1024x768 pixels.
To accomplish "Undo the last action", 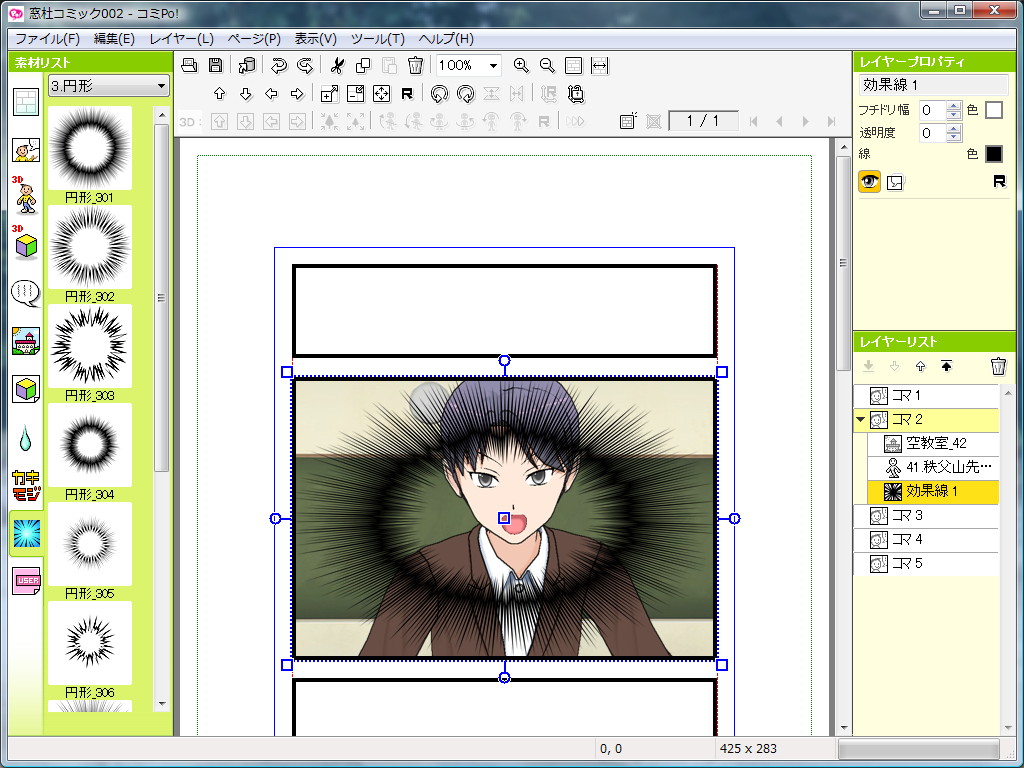I will pos(279,65).
